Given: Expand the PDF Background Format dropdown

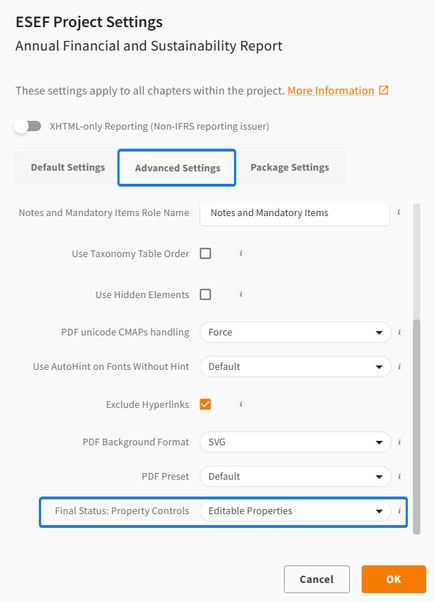Looking at the screenshot, I should tap(295, 442).
